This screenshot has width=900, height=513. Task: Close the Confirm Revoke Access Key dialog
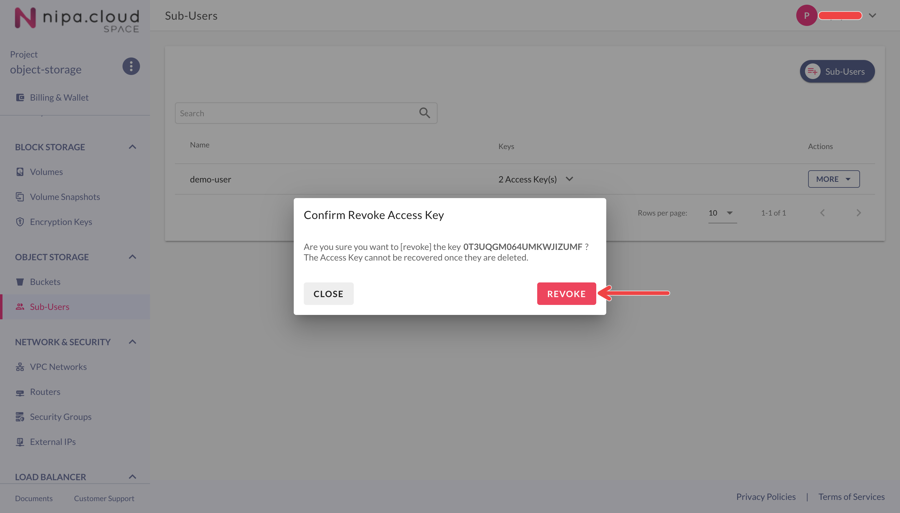coord(328,294)
